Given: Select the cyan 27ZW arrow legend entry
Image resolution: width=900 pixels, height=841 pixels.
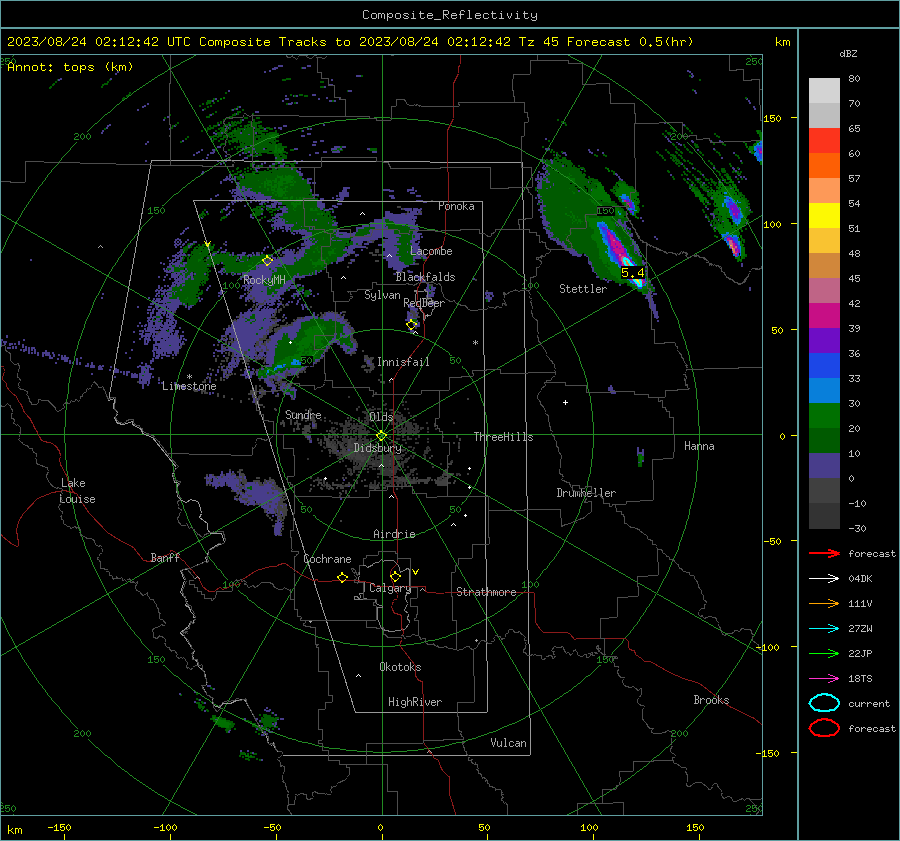Looking at the screenshot, I should (824, 629).
